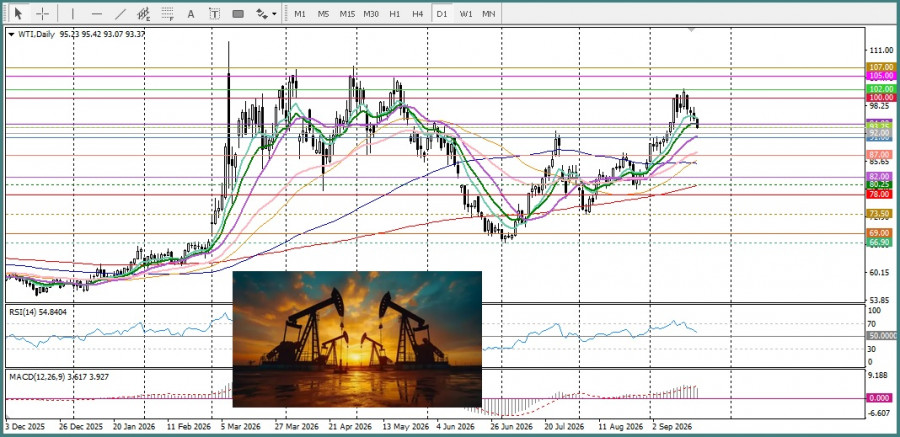Screen dimensions: 900x437
Task: Switch chart to MN timeframe
Action: pos(489,13)
